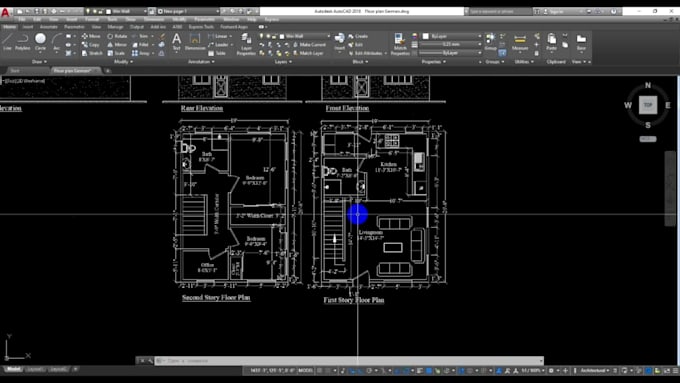Select the Line tool
Image resolution: width=680 pixels, height=383 pixels.
click(7, 42)
